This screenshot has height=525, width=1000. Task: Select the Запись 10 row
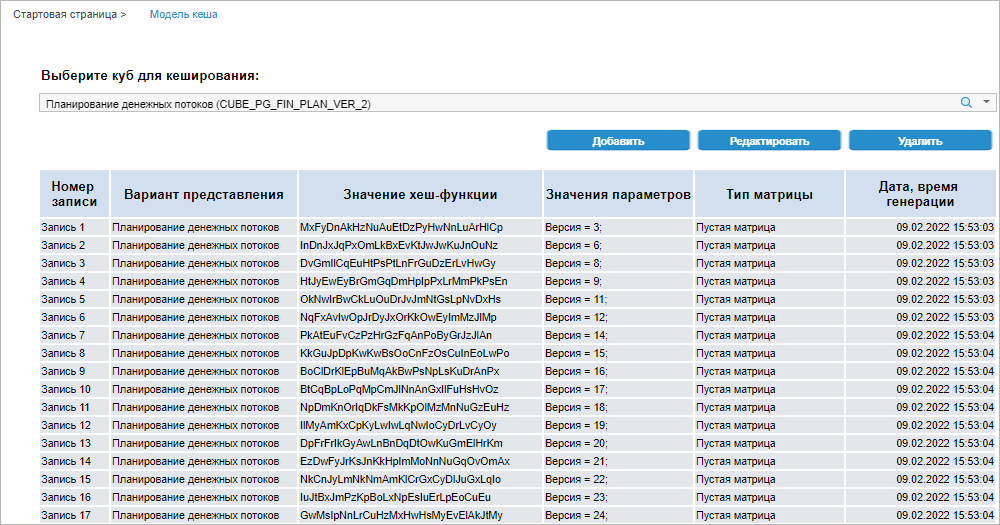[x=66, y=389]
